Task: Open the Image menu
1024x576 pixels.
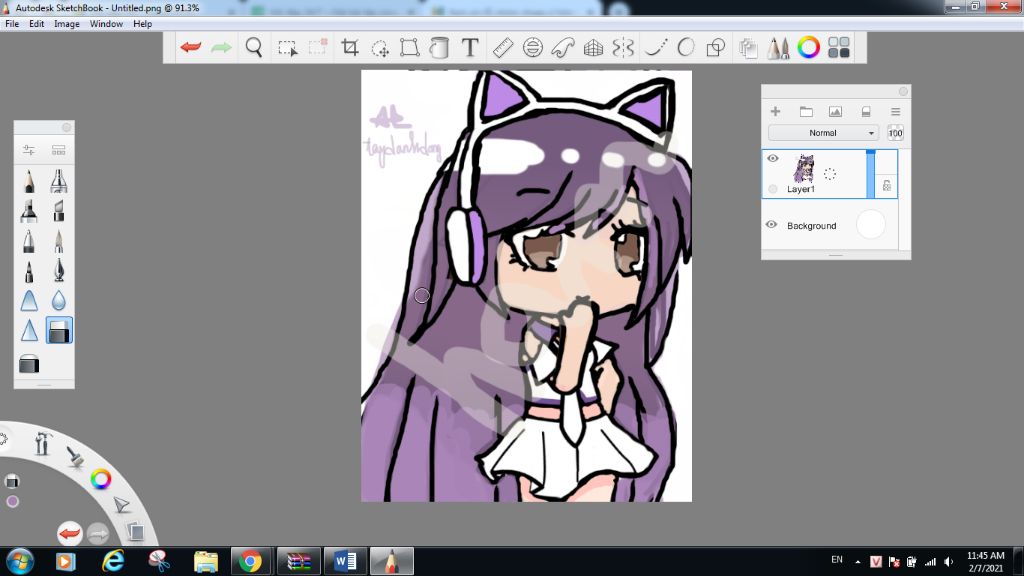Action: (67, 24)
